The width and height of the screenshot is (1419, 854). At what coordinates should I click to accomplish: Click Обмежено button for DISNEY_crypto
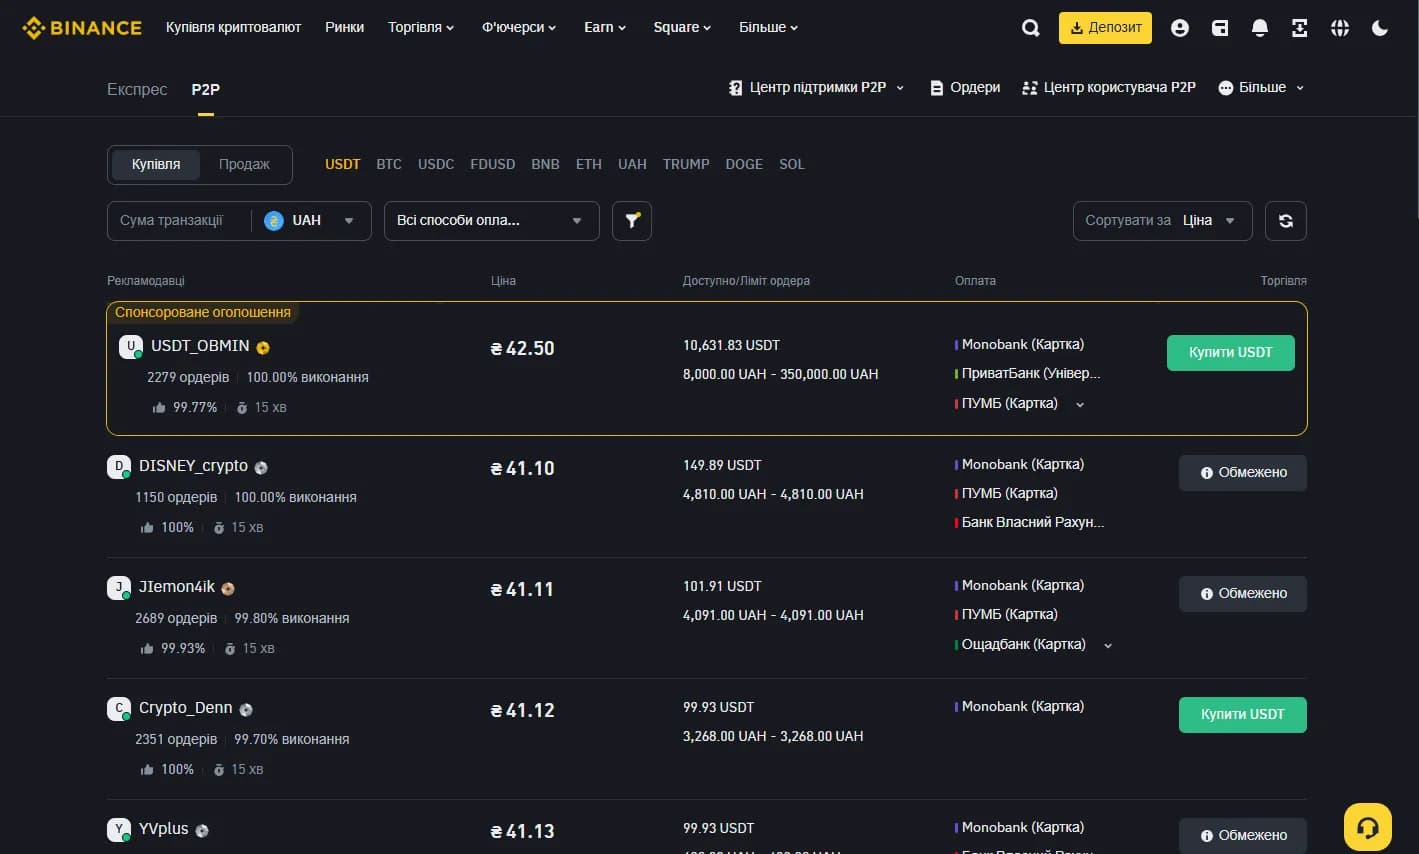click(1242, 473)
